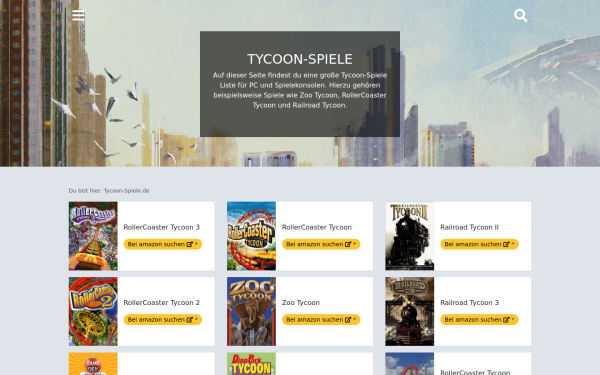This screenshot has width=600, height=375.
Task: Click external-link icon on RollerCoaster Tycoon button
Action: pos(348,244)
